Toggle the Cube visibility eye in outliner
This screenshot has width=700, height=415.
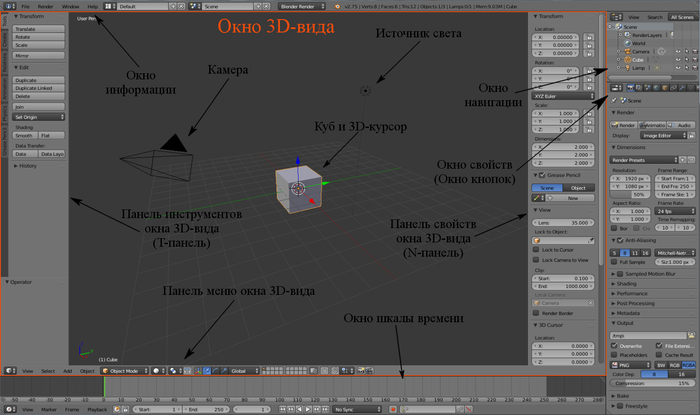pyautogui.click(x=678, y=59)
